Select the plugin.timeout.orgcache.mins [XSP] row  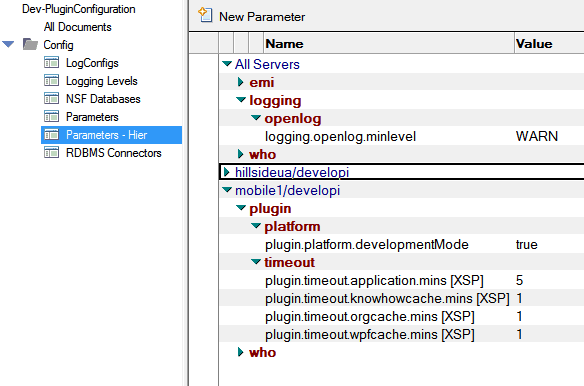370,316
